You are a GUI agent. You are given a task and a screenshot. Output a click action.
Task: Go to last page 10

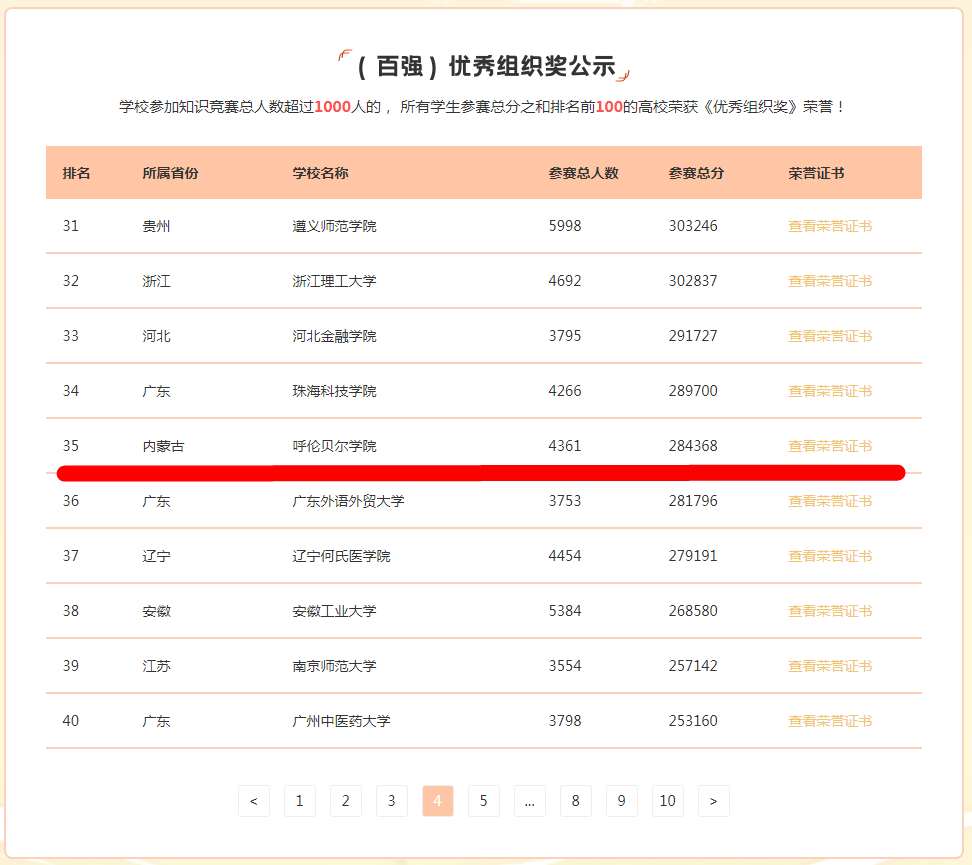tap(668, 801)
